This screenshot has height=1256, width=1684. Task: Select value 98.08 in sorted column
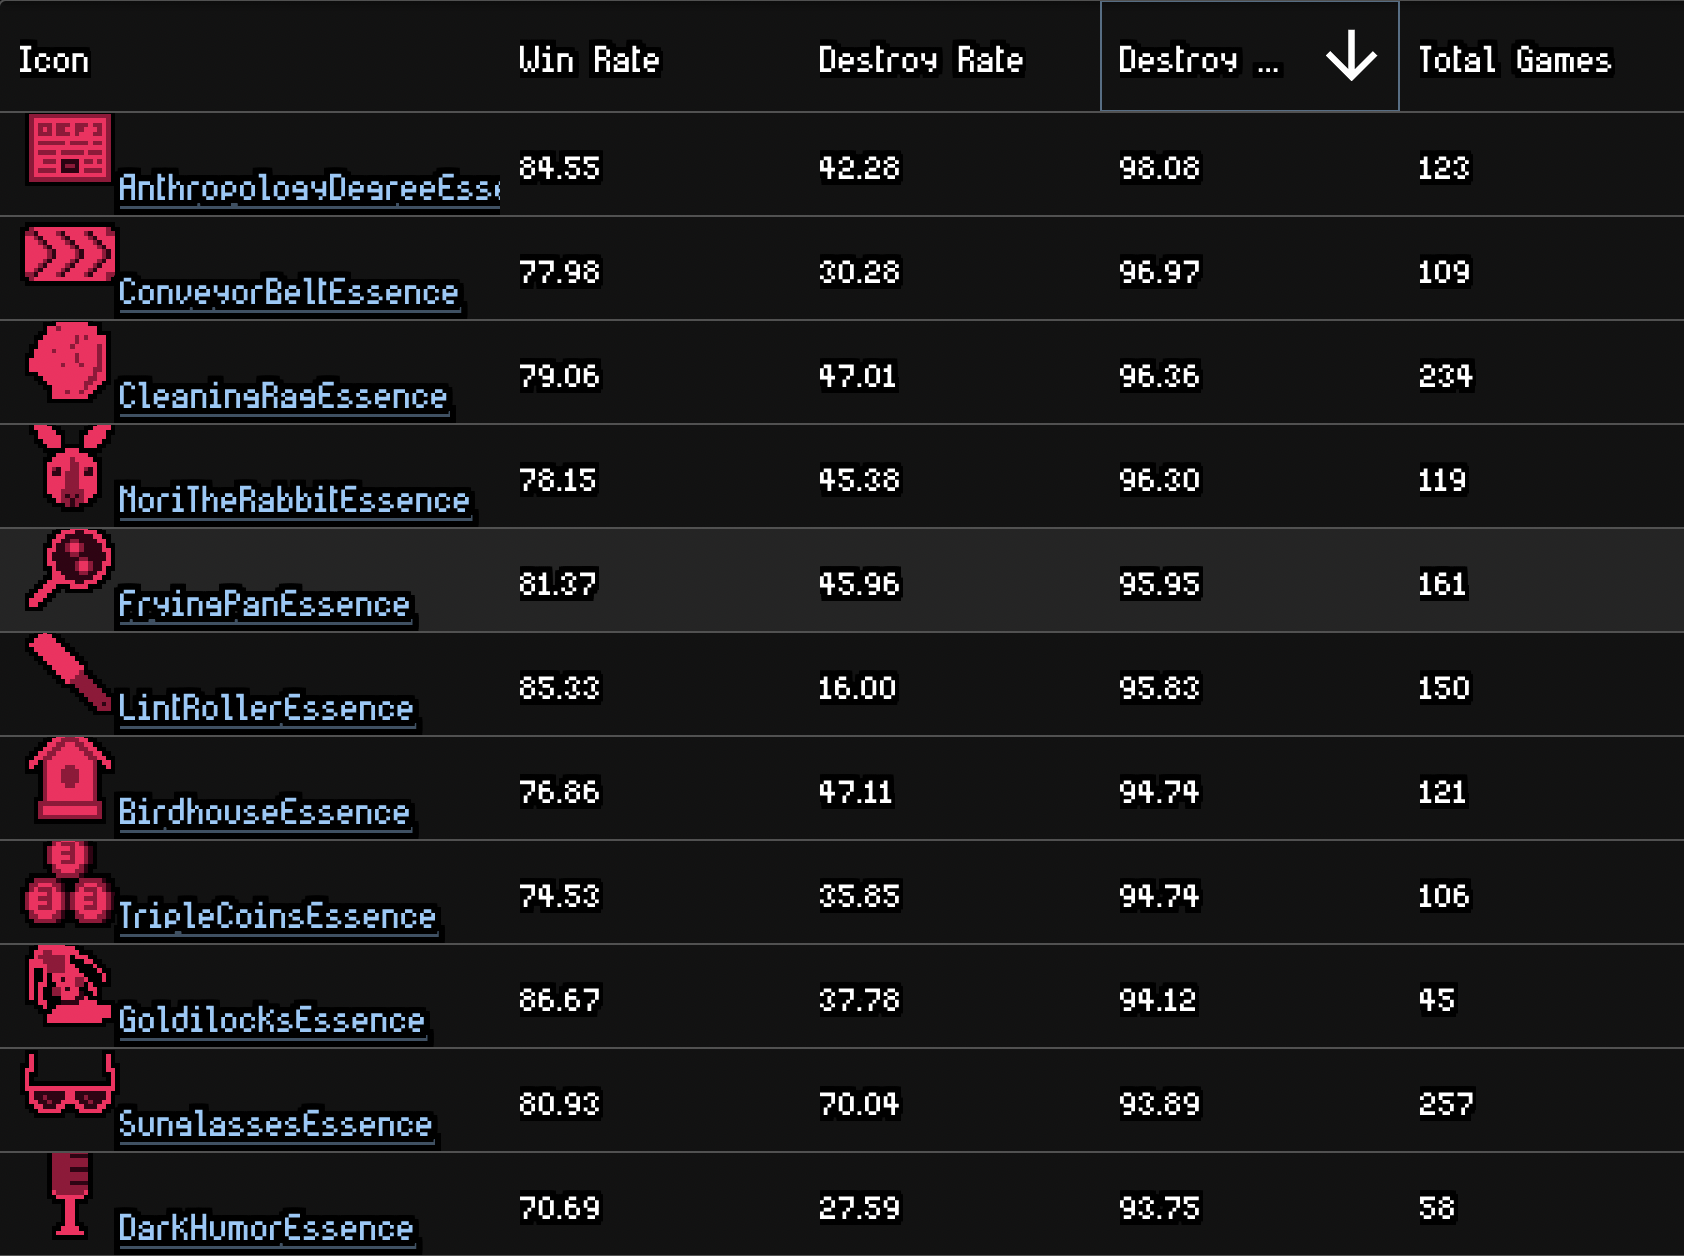click(1159, 167)
